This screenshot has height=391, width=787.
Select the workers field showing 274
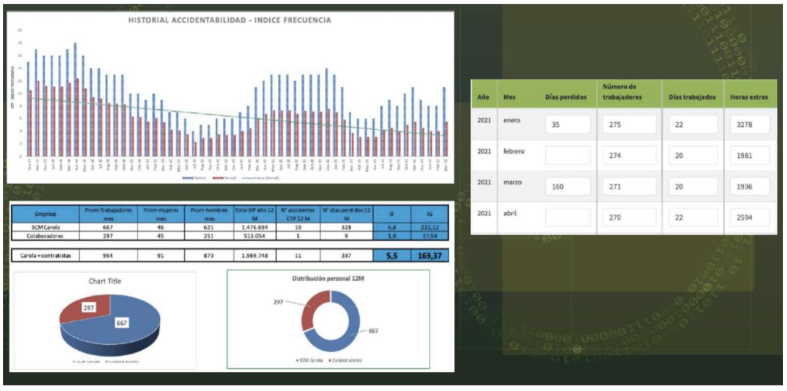[629, 156]
